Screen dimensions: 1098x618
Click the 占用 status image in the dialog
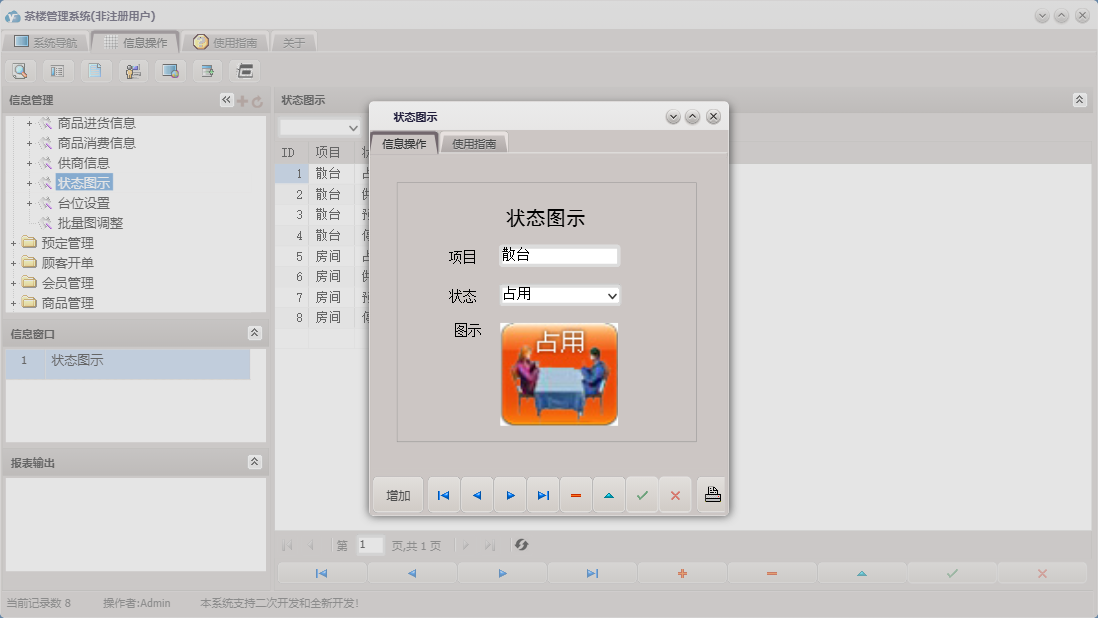(559, 373)
